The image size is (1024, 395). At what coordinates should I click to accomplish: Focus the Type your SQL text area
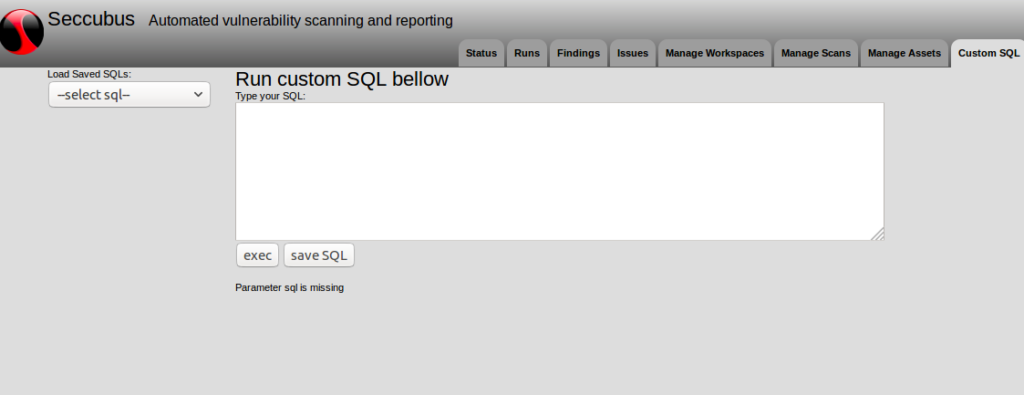point(560,171)
